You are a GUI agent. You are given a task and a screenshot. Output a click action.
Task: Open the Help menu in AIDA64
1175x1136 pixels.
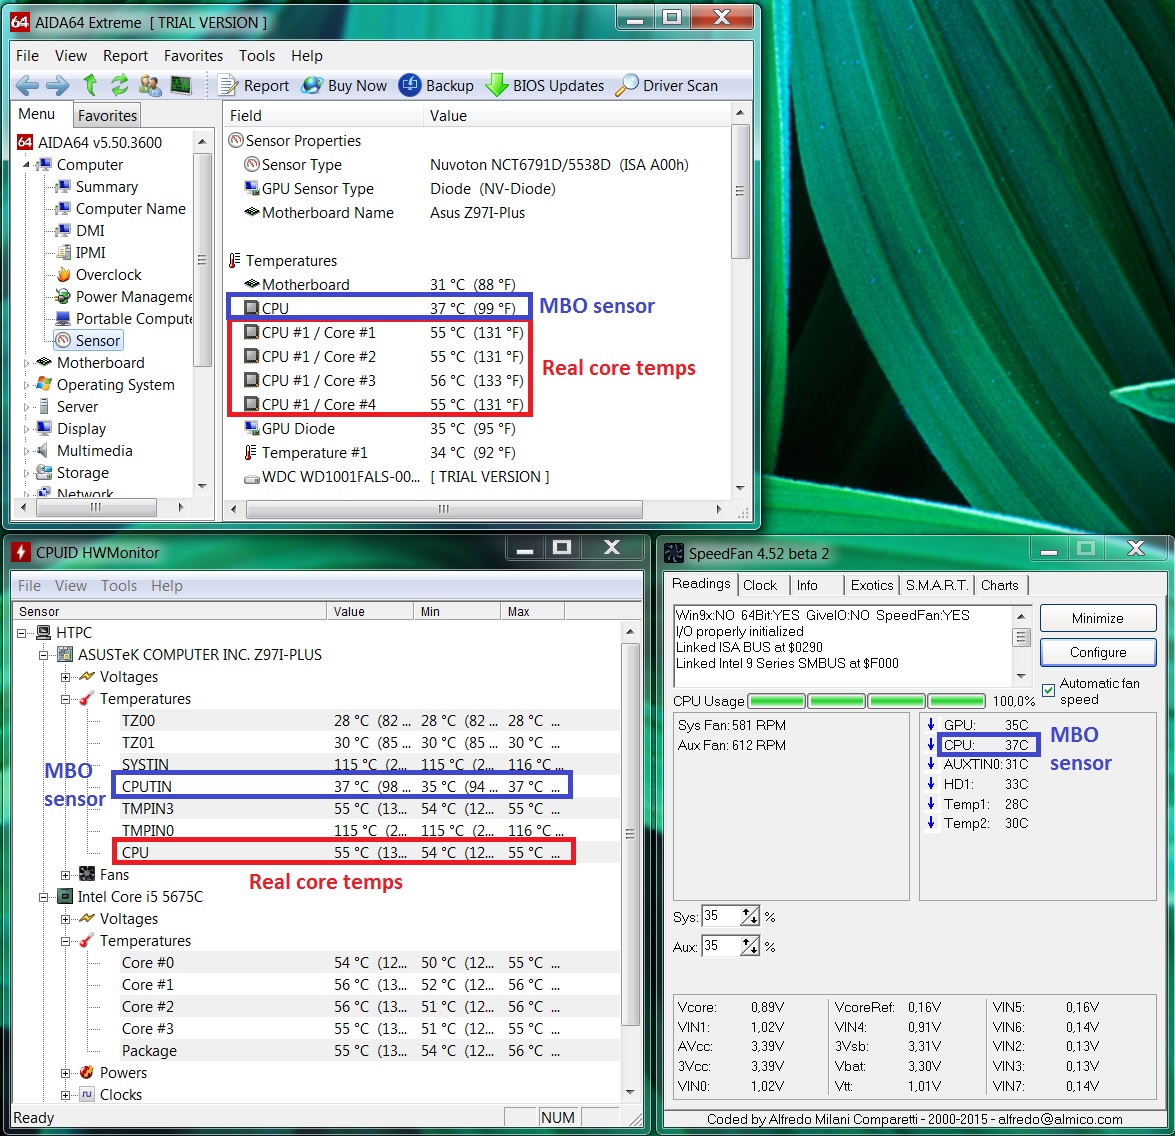click(306, 55)
